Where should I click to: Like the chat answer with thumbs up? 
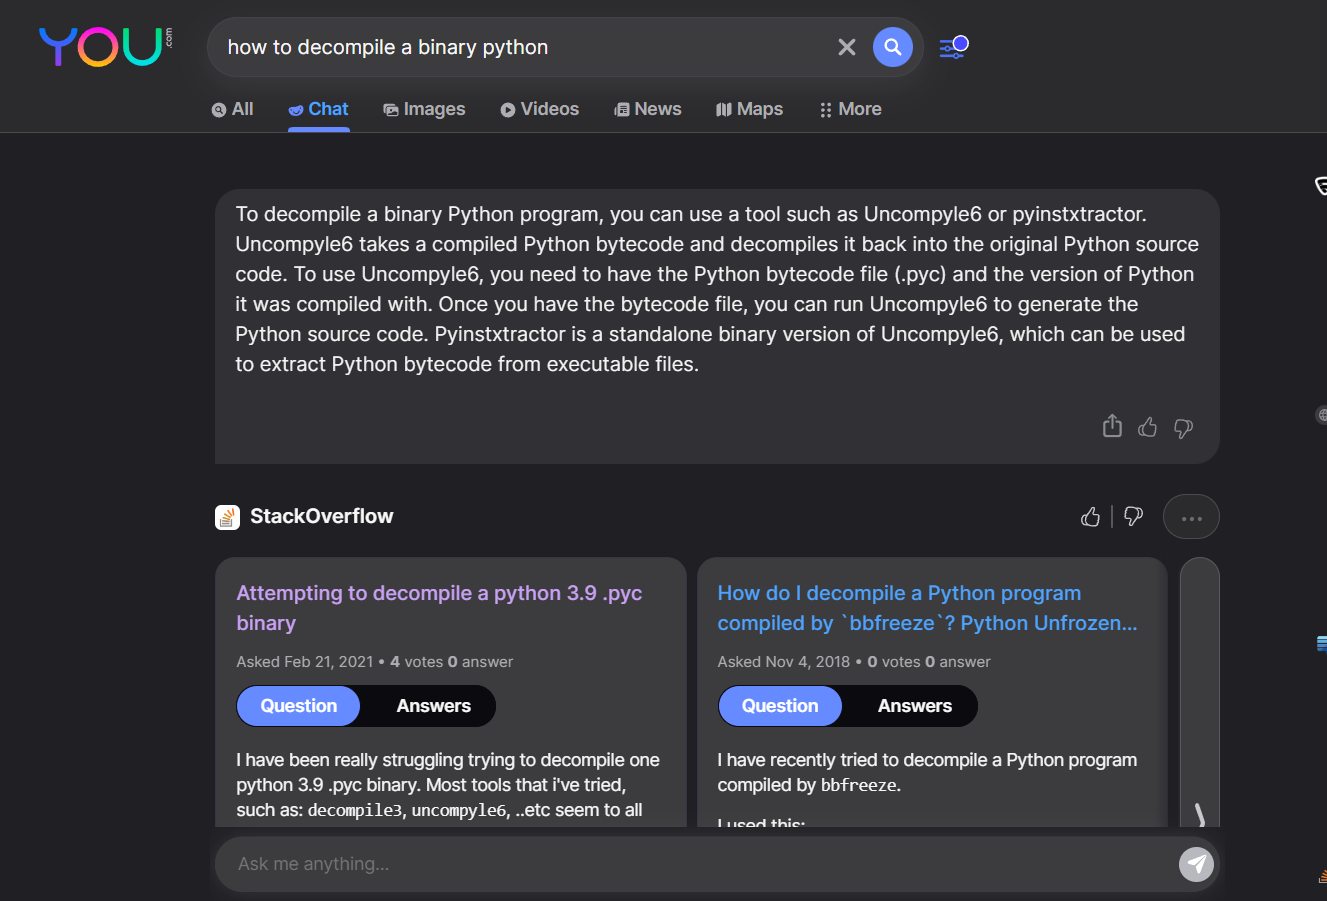(1147, 428)
